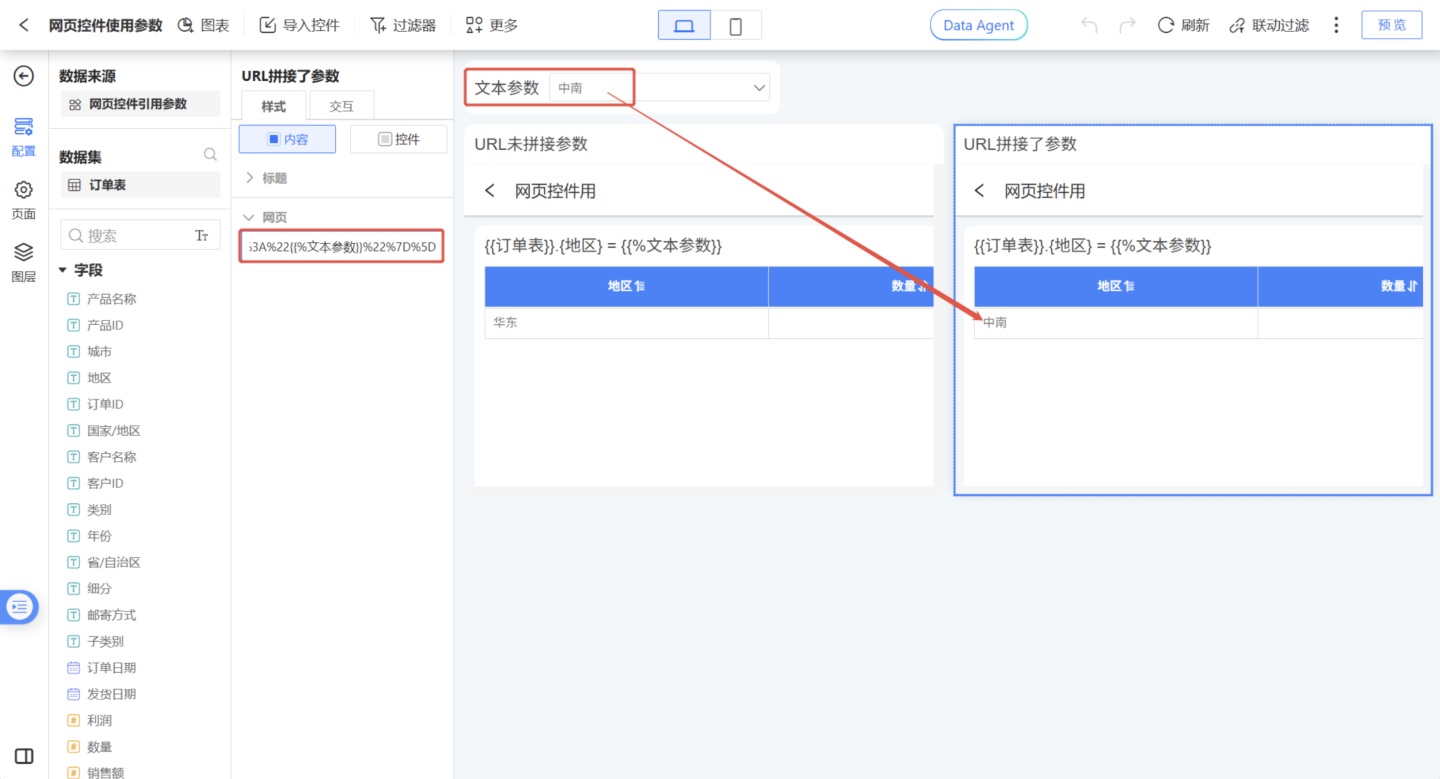Open the 文本参数 dropdown list

coord(758,88)
